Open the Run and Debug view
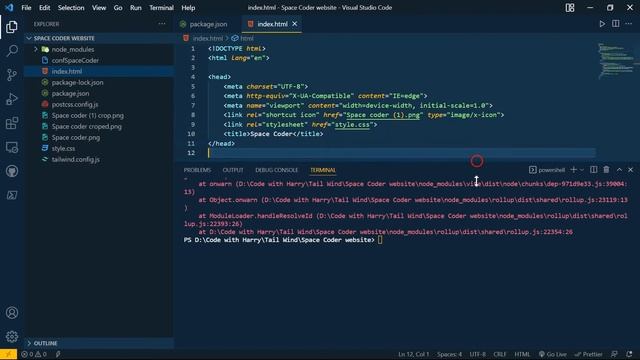 click(12, 99)
